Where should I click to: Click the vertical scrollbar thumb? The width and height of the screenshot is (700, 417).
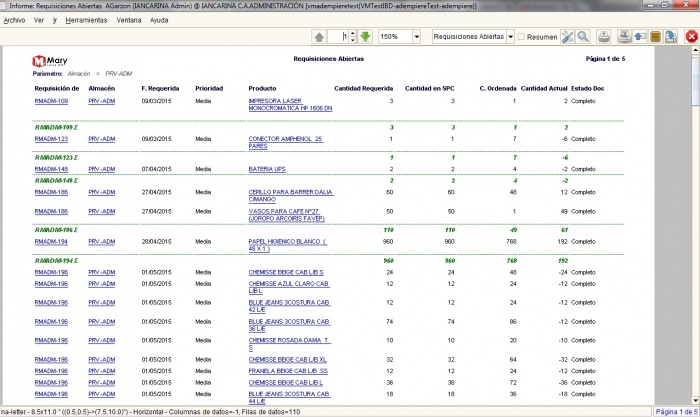[696, 80]
